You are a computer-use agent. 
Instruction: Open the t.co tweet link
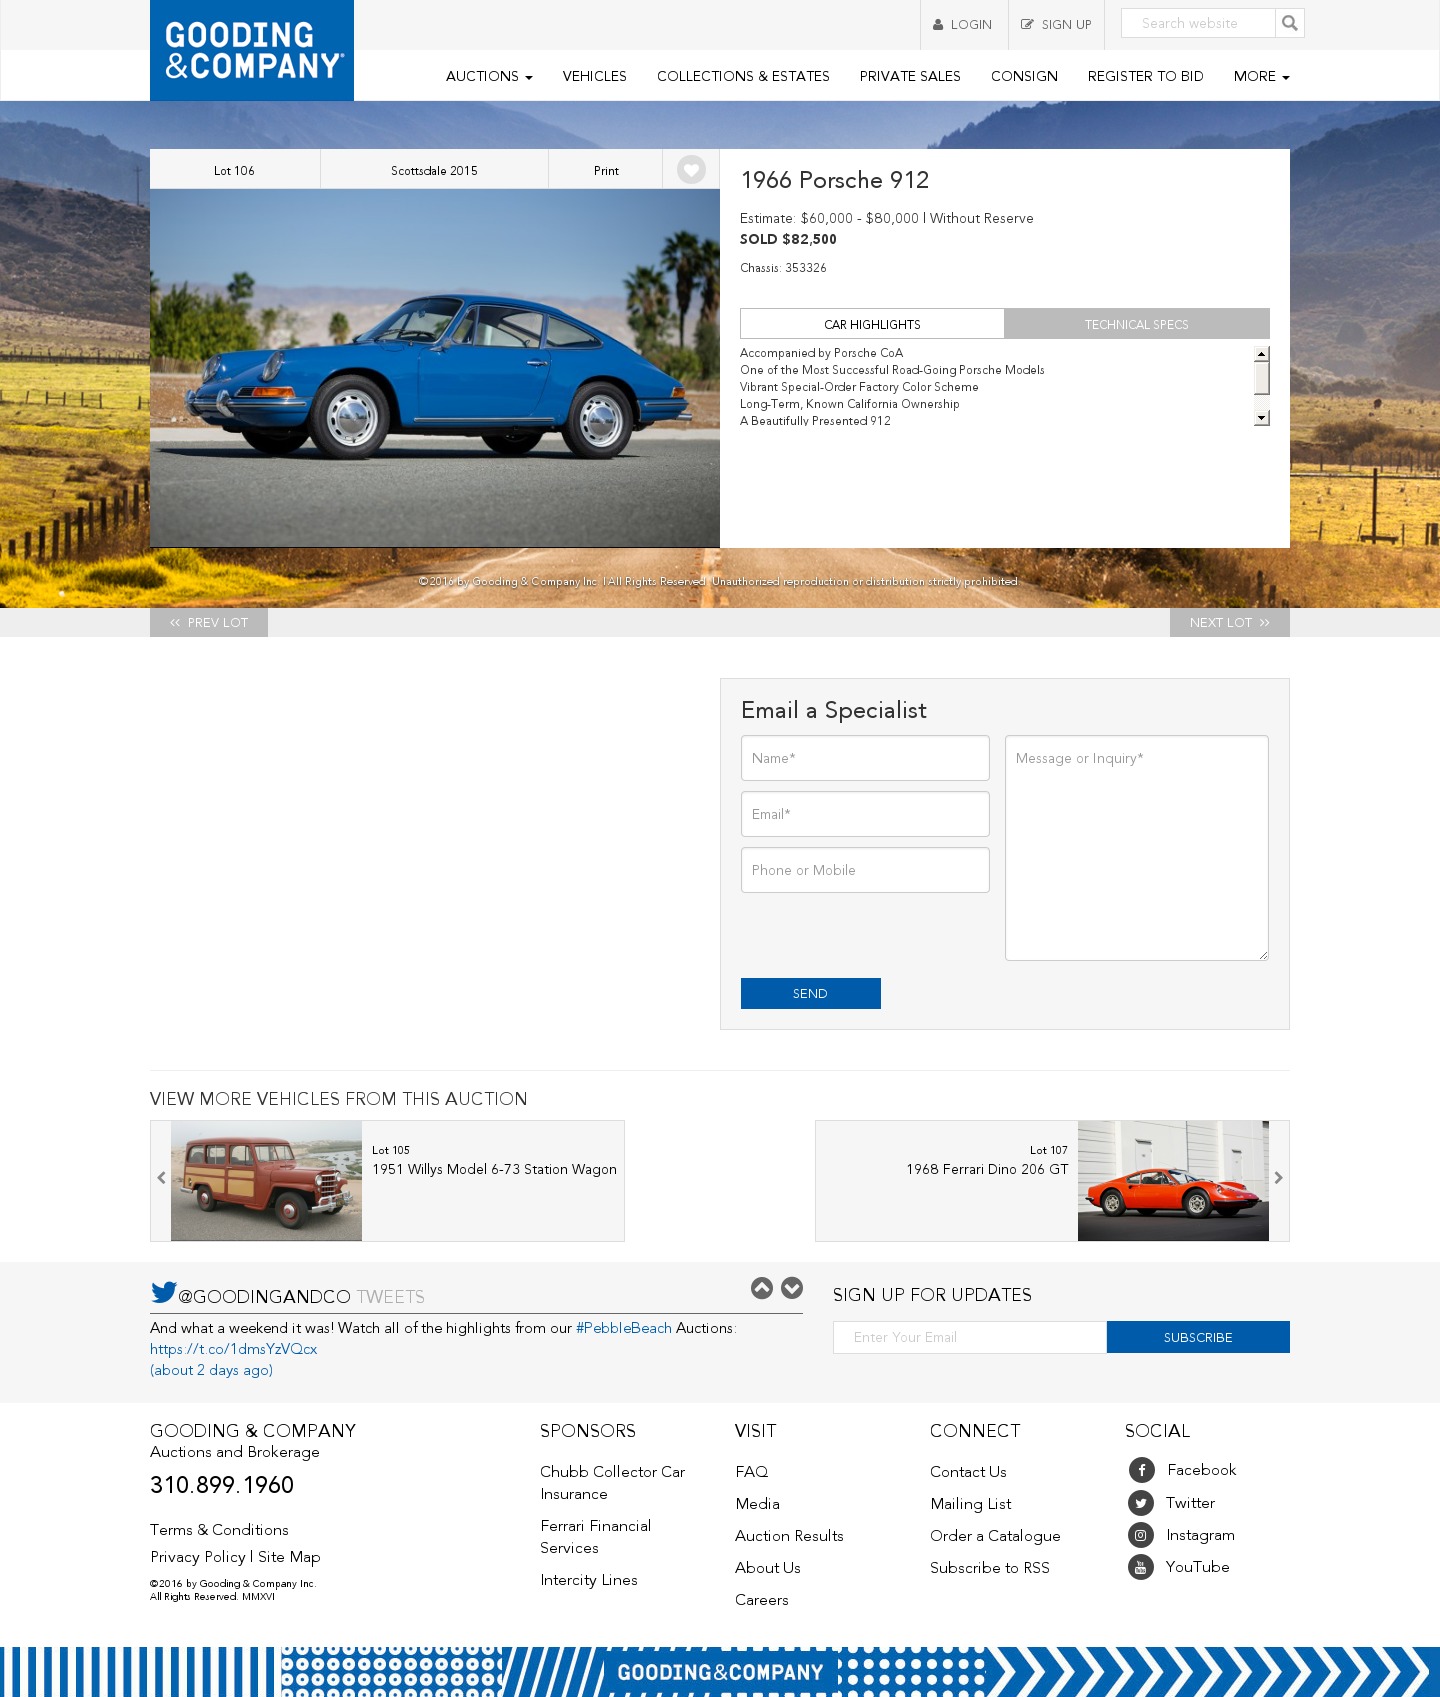pos(233,1349)
